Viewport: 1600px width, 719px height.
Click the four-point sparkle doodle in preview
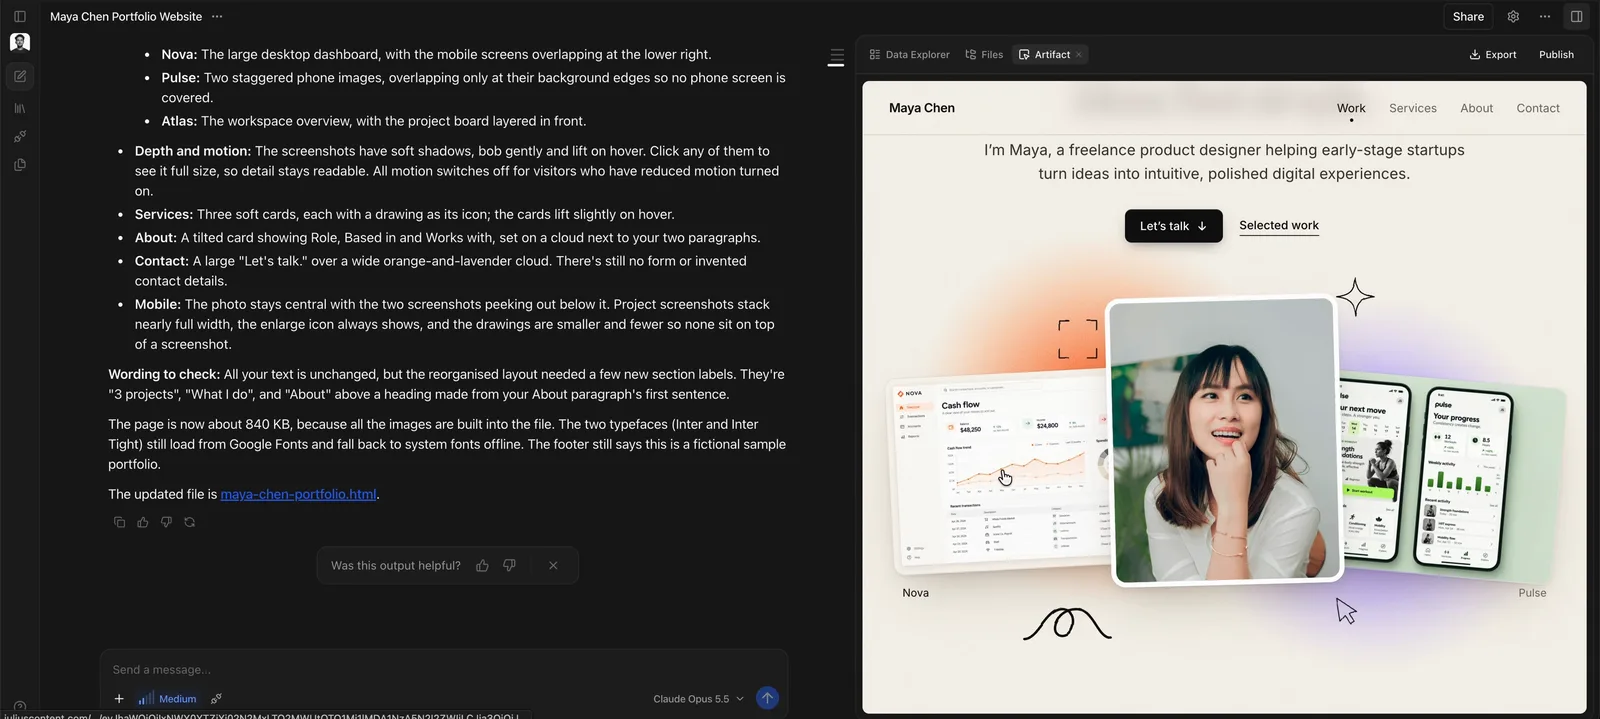(x=1355, y=297)
